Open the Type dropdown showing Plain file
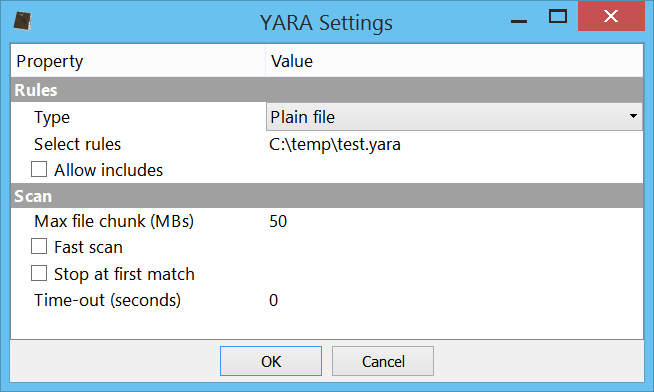This screenshot has height=392, width=654. point(454,117)
